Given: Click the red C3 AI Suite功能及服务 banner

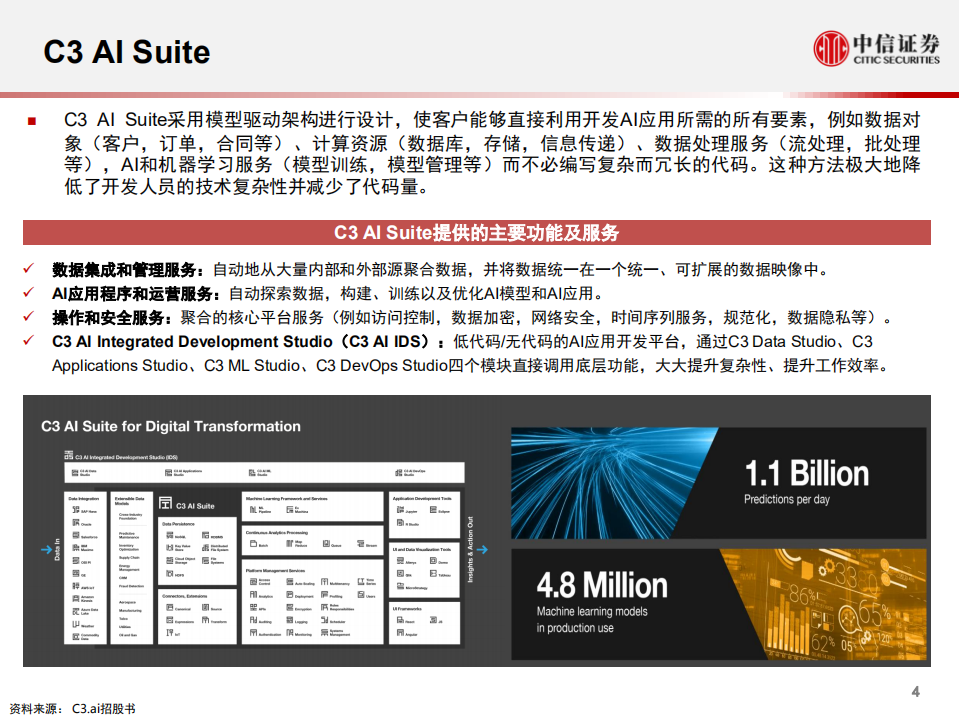Looking at the screenshot, I should coord(479,230).
